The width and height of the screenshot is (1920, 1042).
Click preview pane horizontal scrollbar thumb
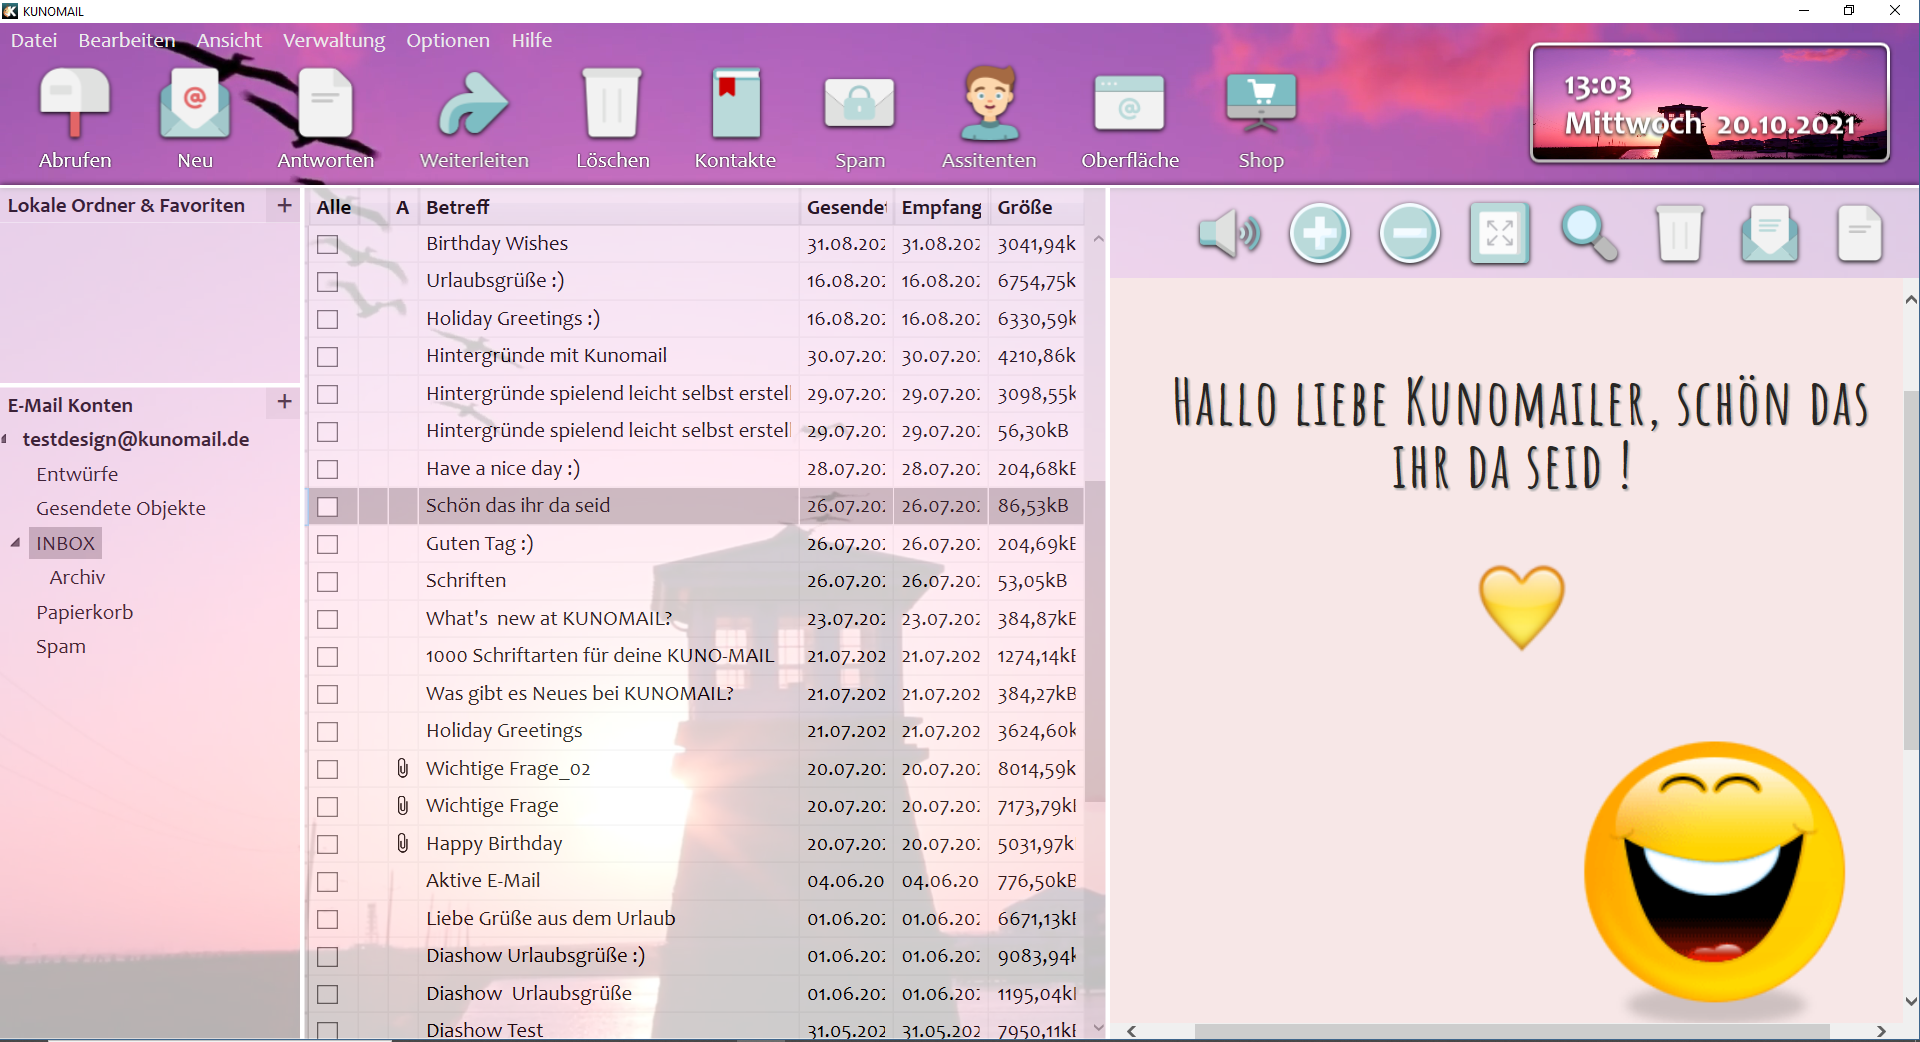point(1512,1031)
